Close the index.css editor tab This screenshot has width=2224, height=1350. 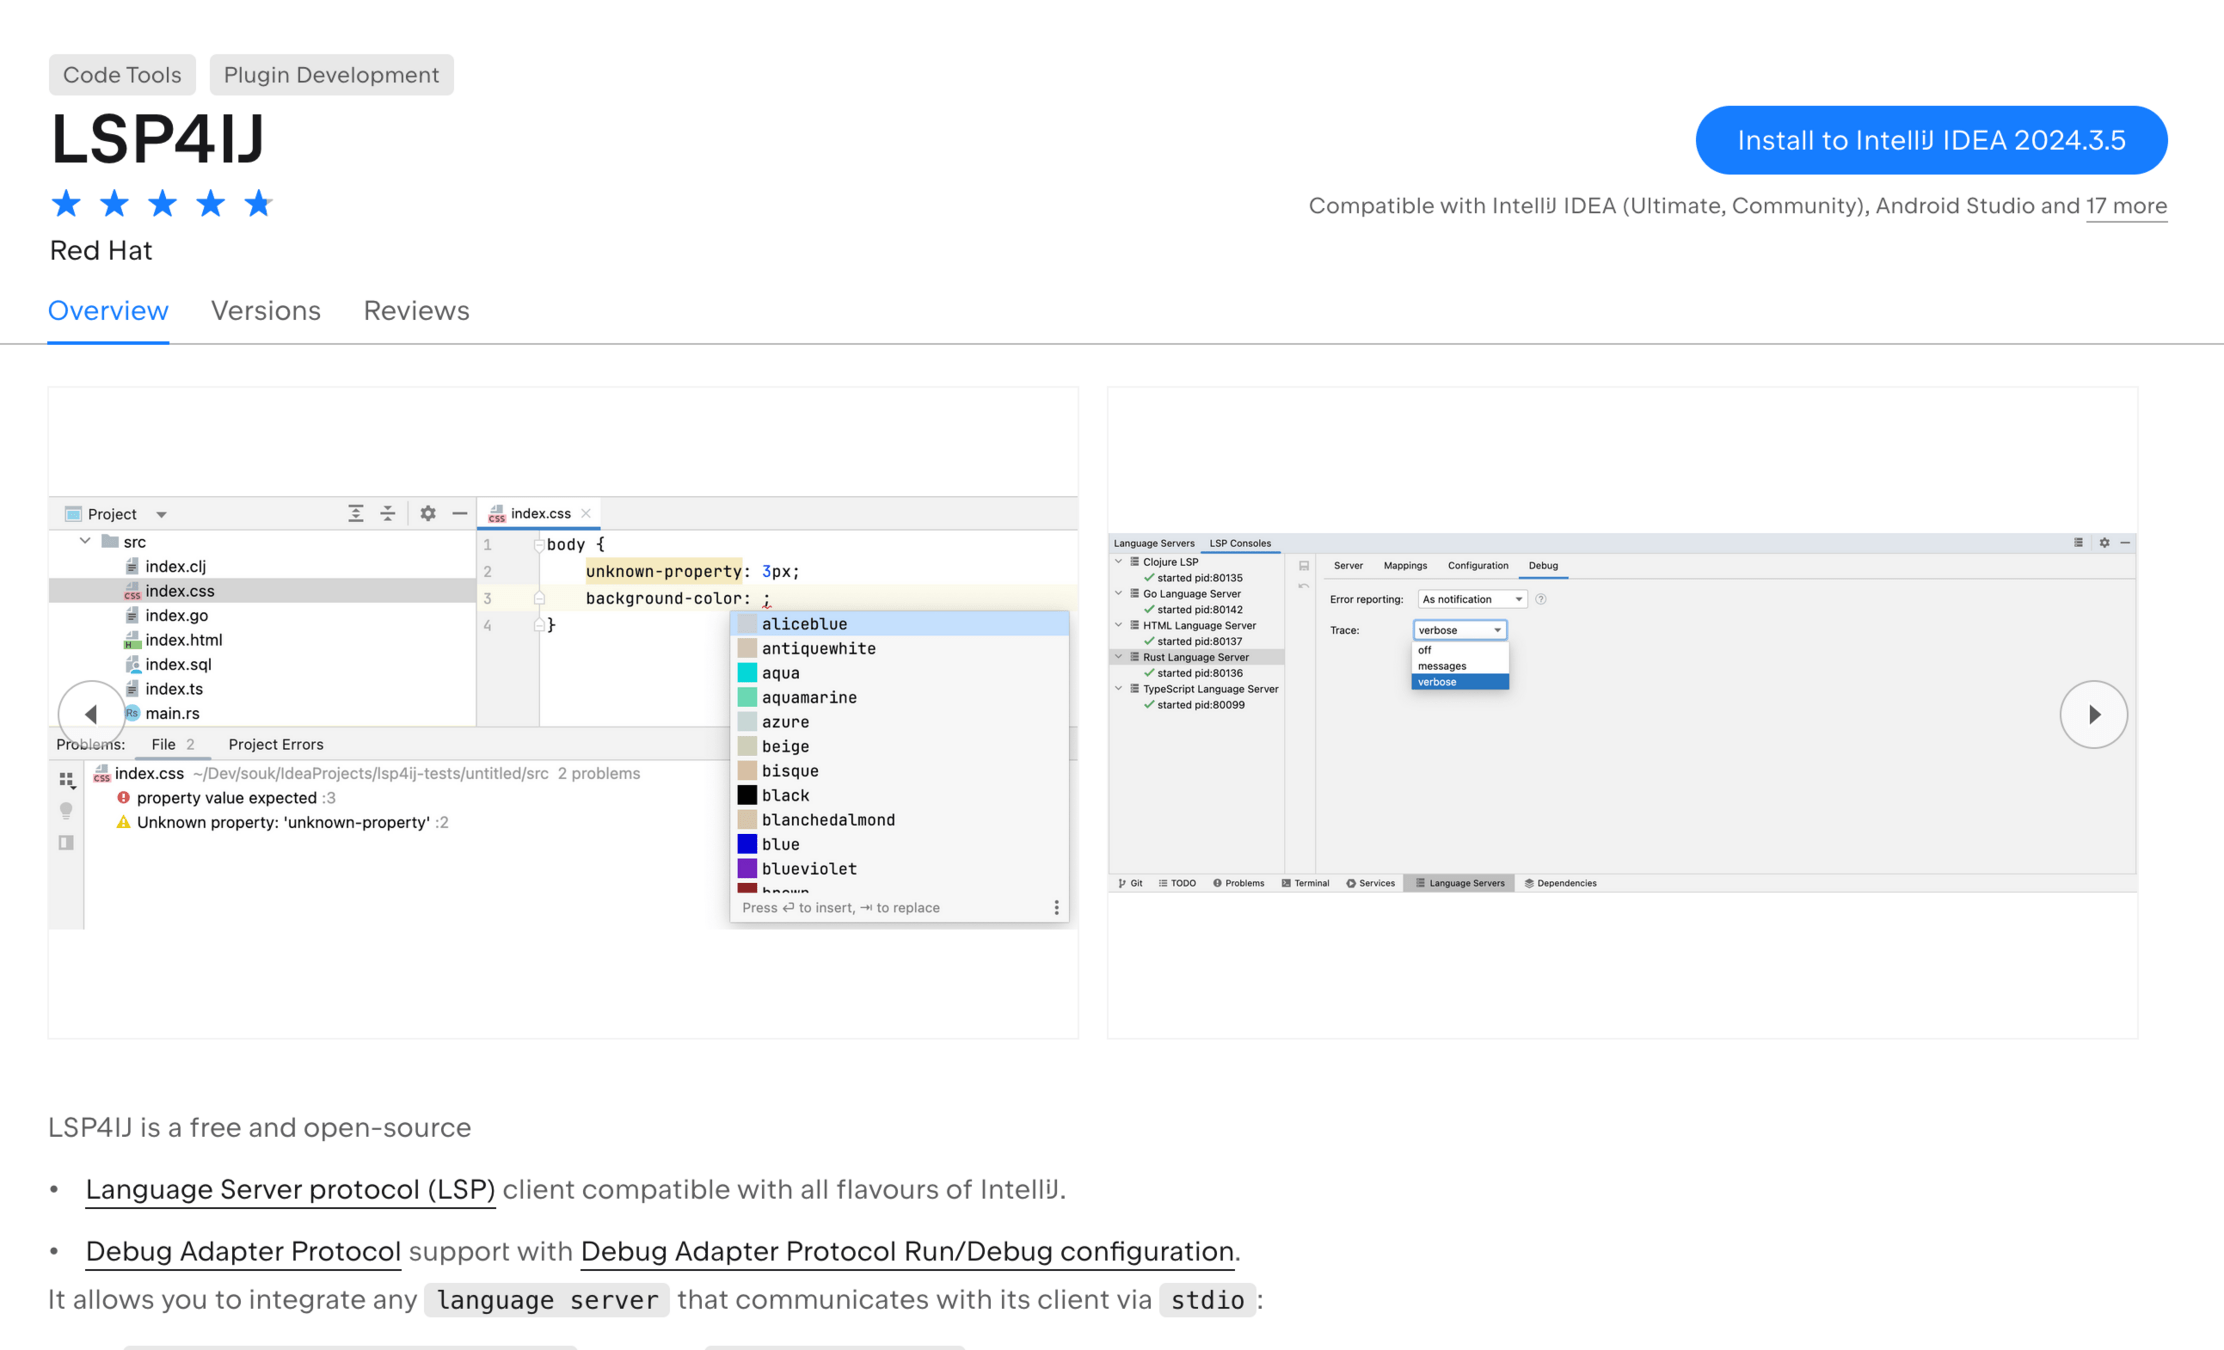(587, 513)
